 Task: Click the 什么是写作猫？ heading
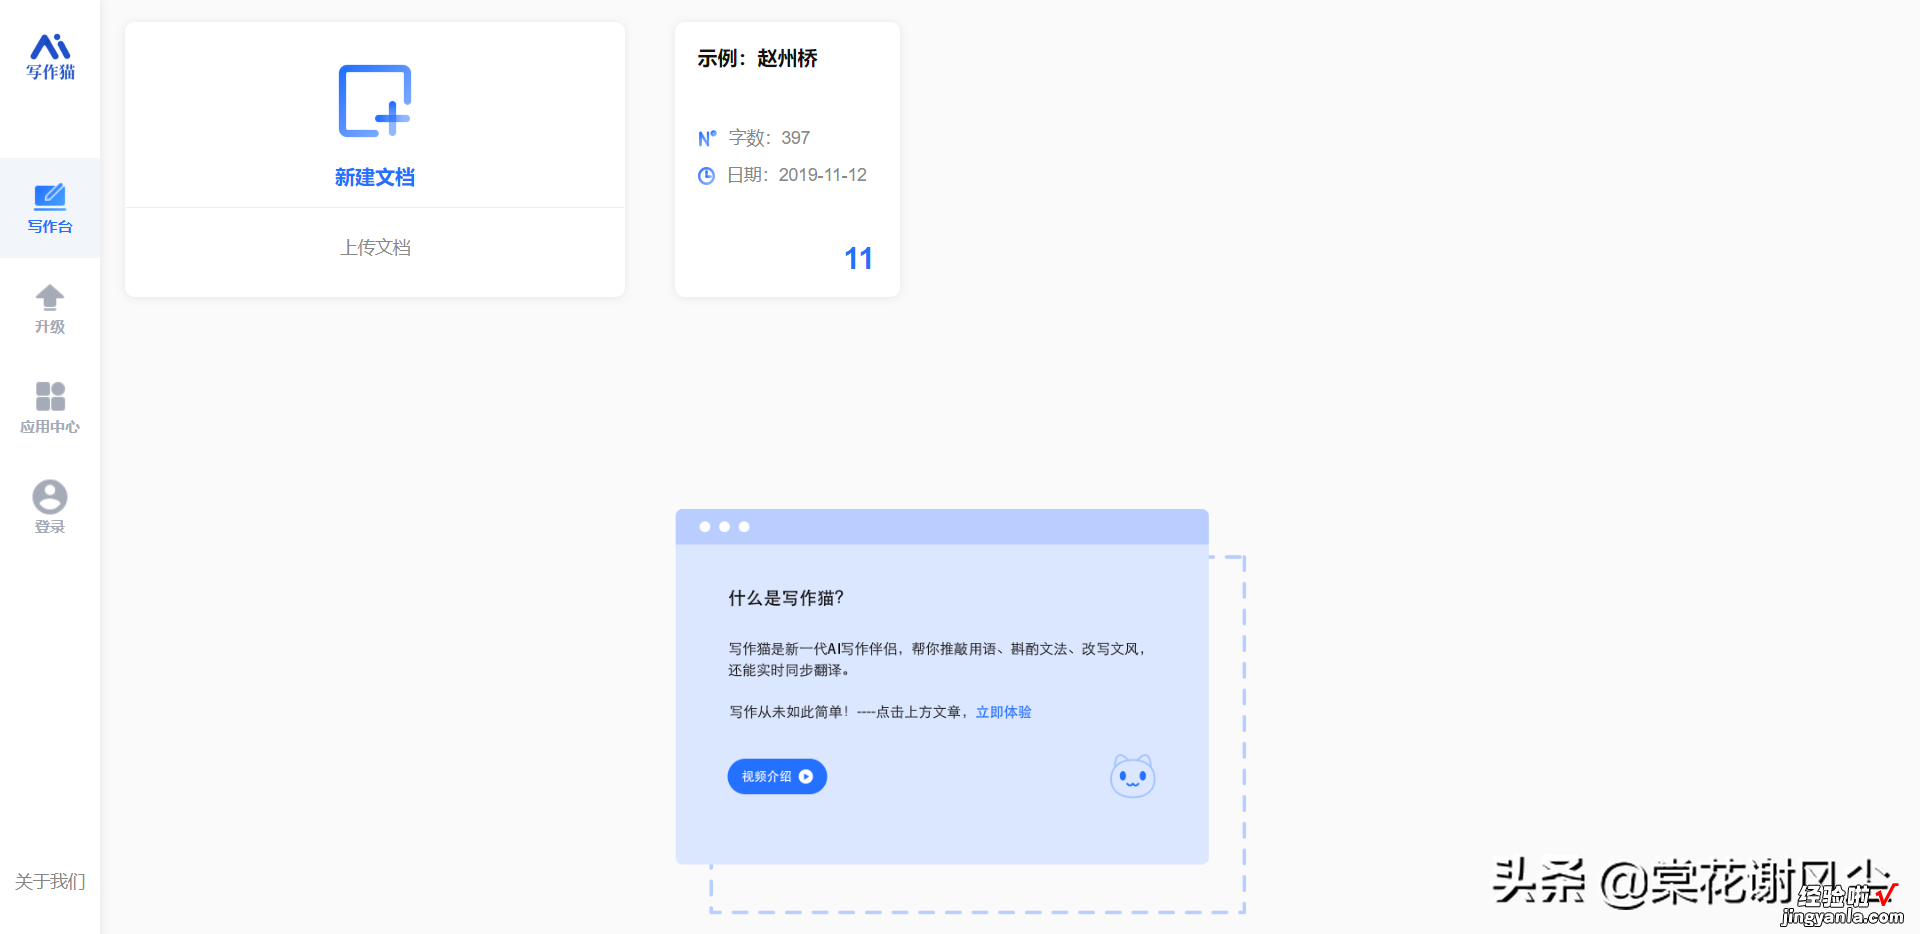pyautogui.click(x=786, y=598)
